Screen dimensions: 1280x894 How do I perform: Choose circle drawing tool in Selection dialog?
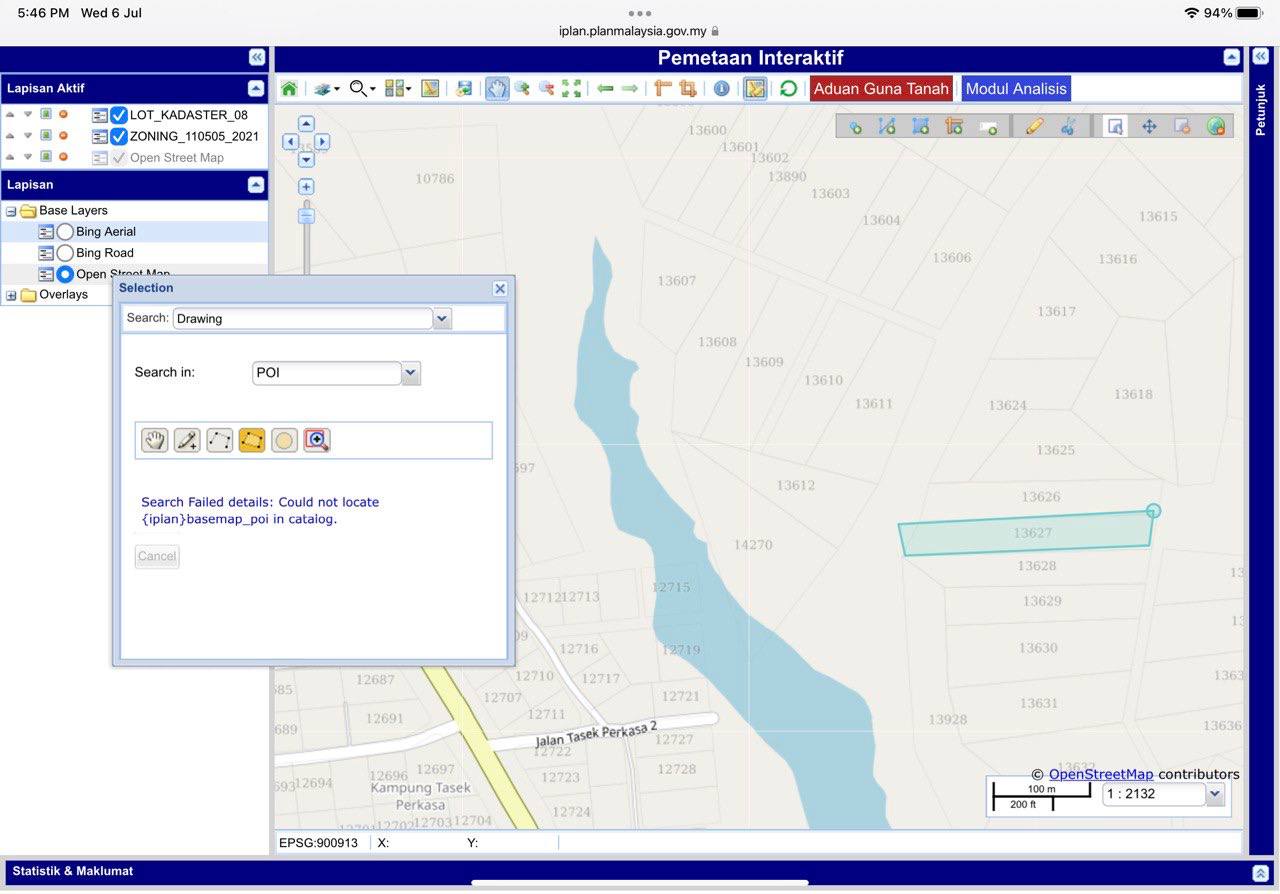(285, 440)
